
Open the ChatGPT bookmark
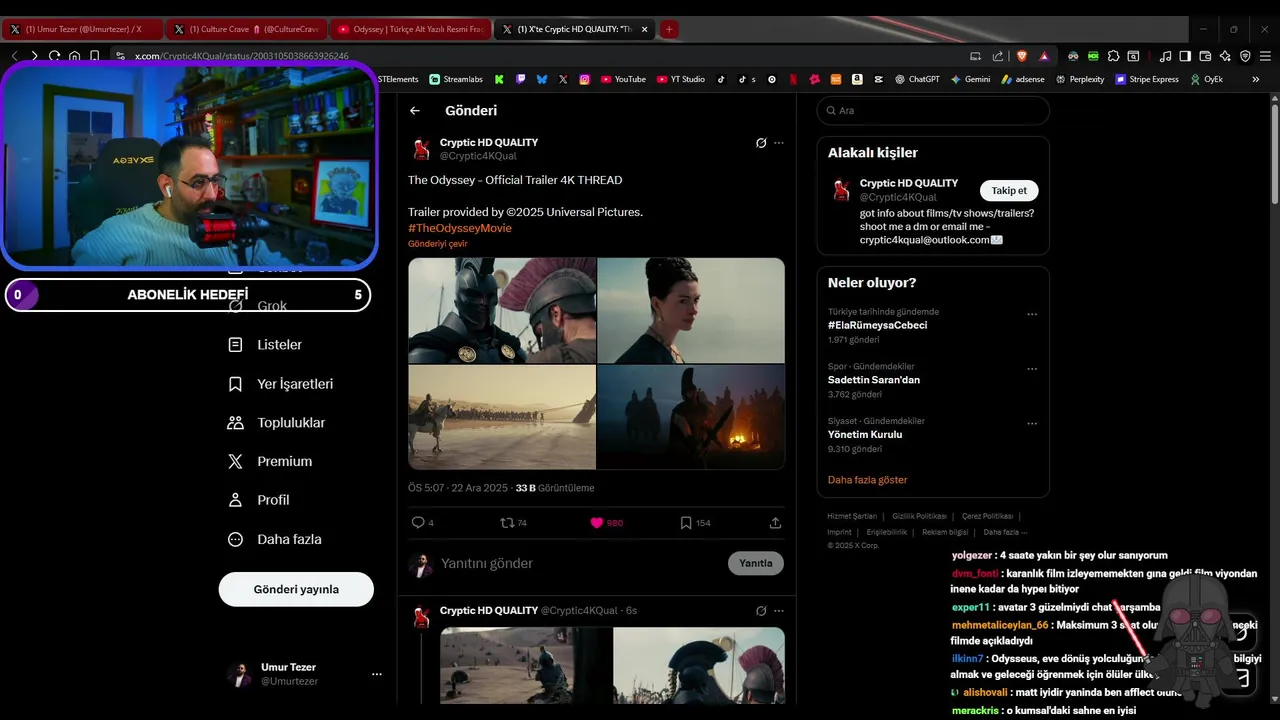click(917, 79)
